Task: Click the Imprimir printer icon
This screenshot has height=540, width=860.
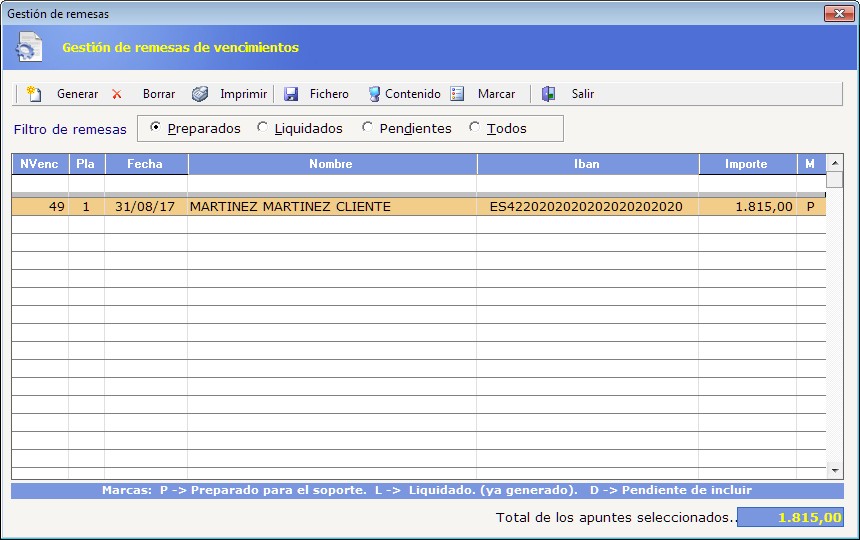Action: click(200, 94)
